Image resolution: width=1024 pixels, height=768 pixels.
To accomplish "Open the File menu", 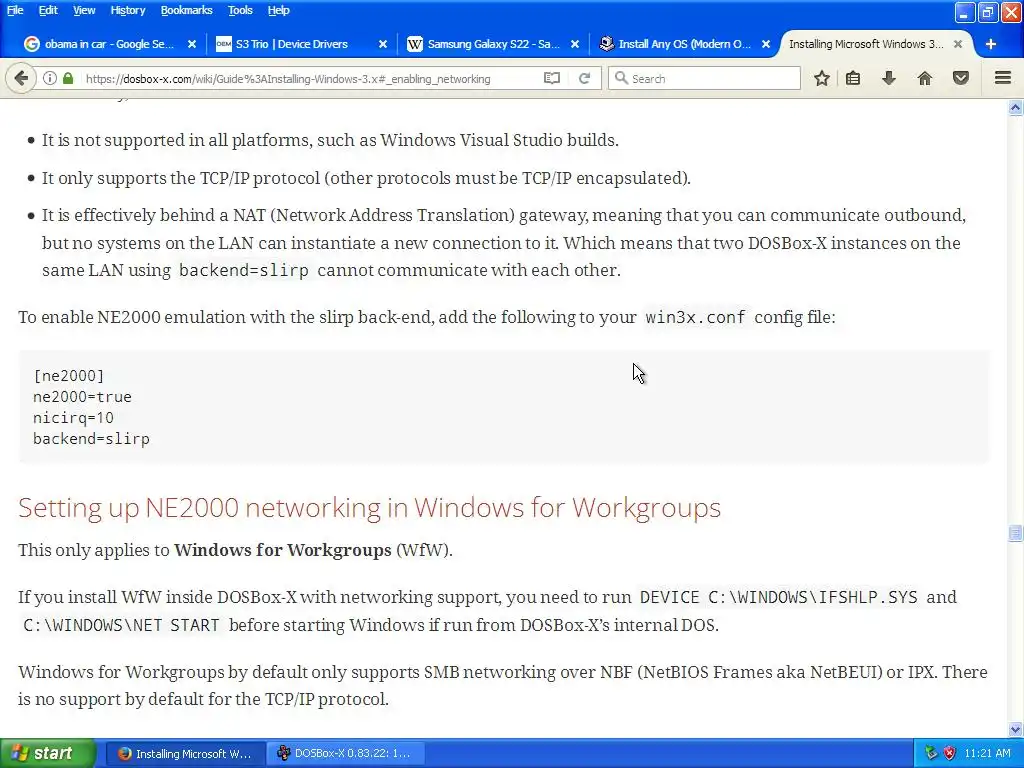I will pos(15,10).
